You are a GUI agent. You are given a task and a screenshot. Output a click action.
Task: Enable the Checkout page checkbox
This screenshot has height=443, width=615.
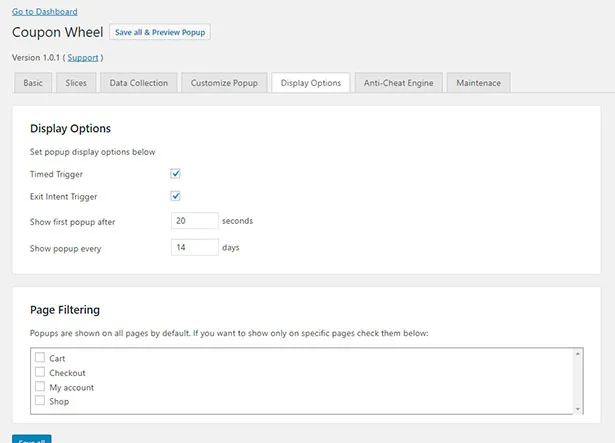tap(40, 372)
